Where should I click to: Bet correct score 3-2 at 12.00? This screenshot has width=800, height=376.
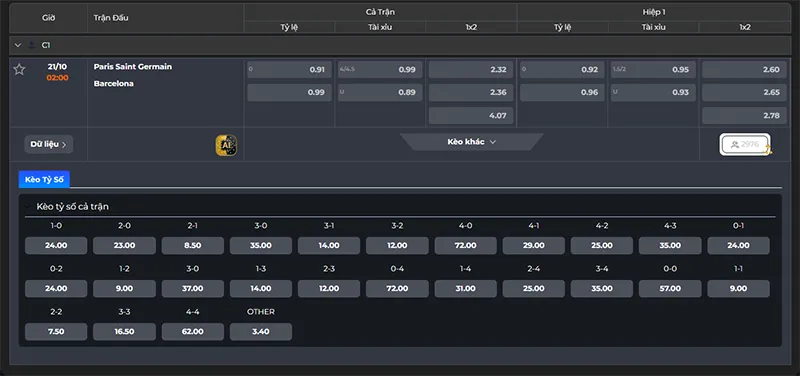click(397, 245)
